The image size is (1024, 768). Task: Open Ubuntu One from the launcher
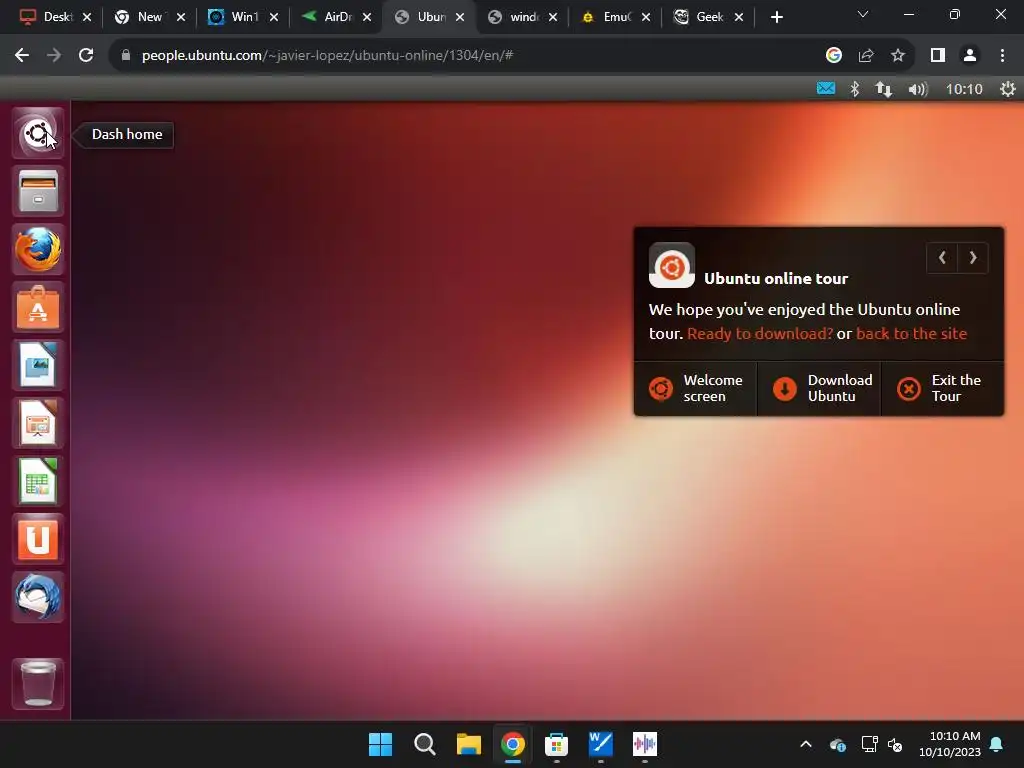38,539
